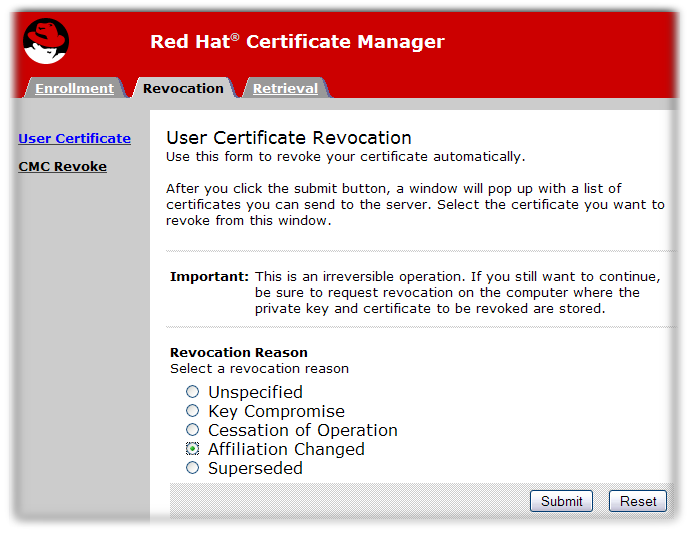Open the User Certificate sidebar link

pos(75,138)
